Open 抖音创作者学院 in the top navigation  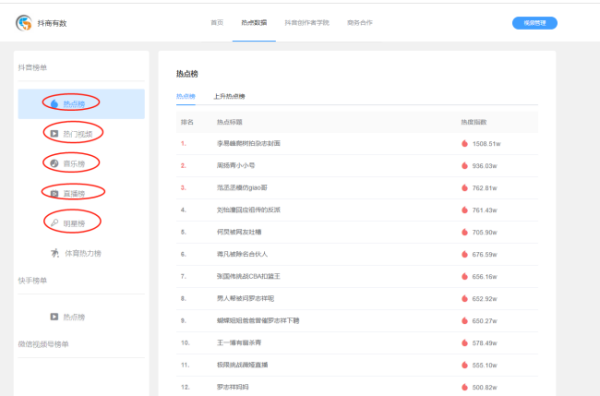[x=307, y=23]
